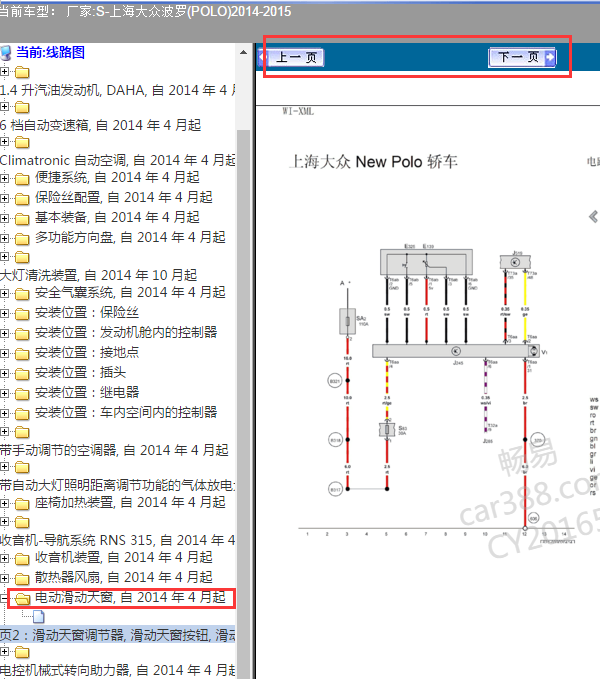Click the document page icon under 电动滑动天窗

39,616
